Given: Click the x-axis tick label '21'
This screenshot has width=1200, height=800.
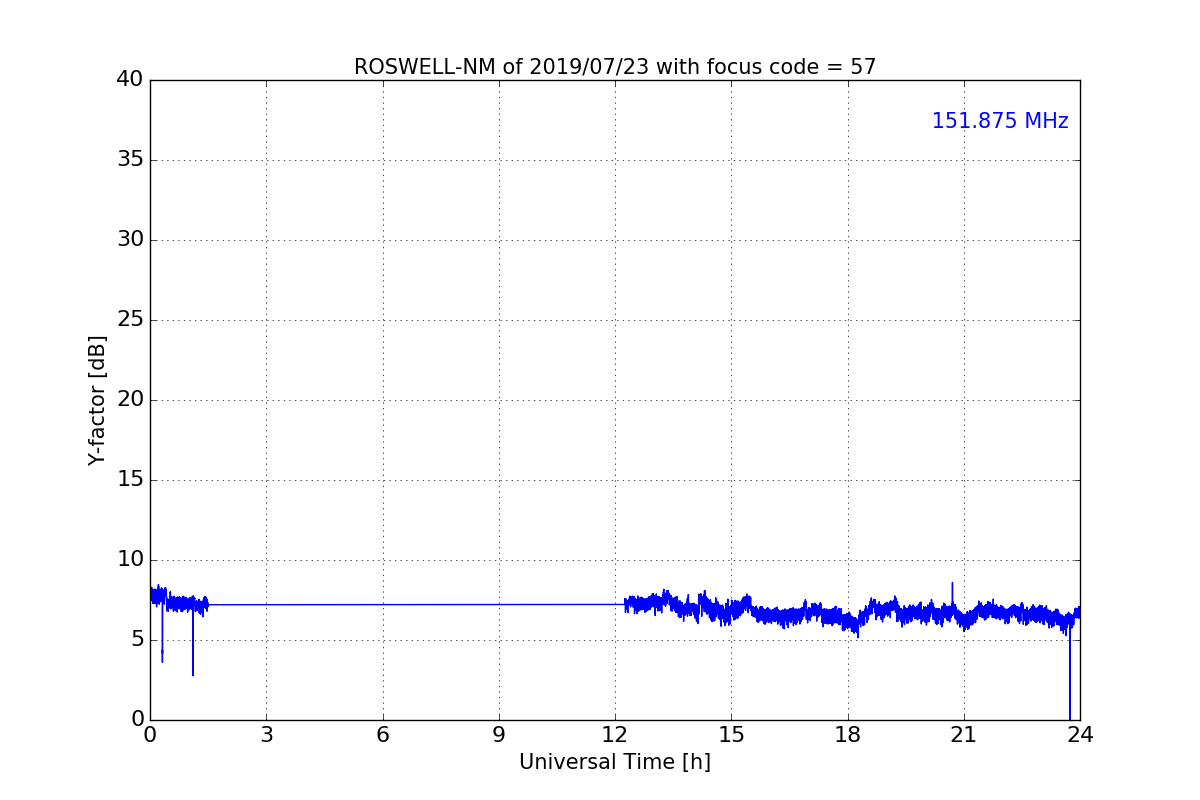Looking at the screenshot, I should [x=964, y=735].
